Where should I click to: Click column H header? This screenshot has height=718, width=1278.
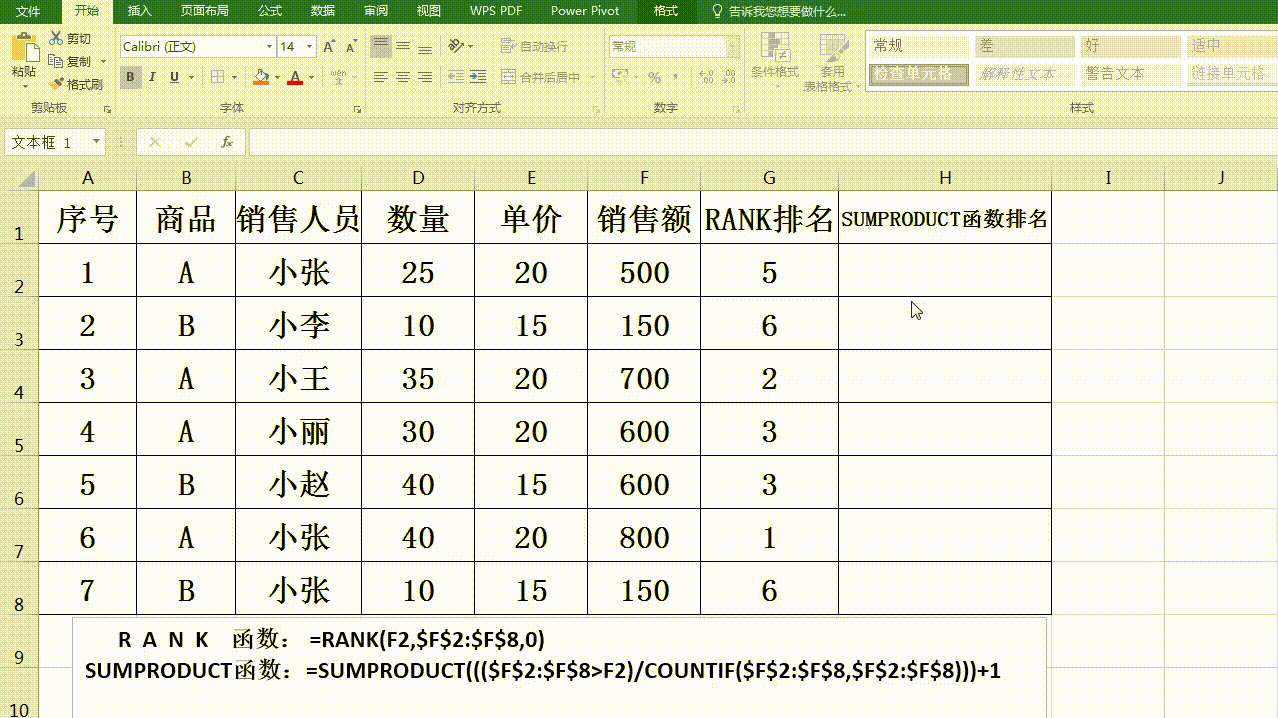click(x=945, y=178)
